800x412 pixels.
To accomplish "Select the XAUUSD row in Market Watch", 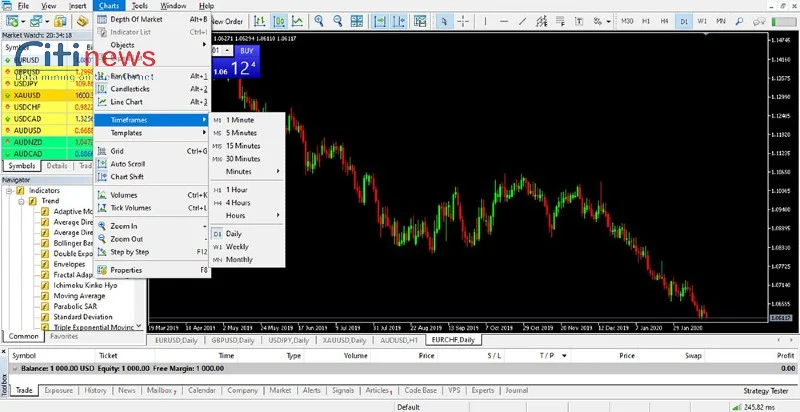I will [48, 95].
